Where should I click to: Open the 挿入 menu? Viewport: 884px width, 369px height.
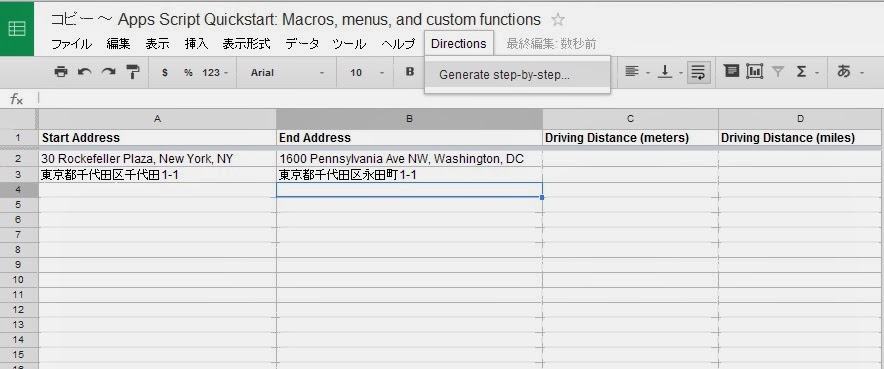tap(196, 44)
